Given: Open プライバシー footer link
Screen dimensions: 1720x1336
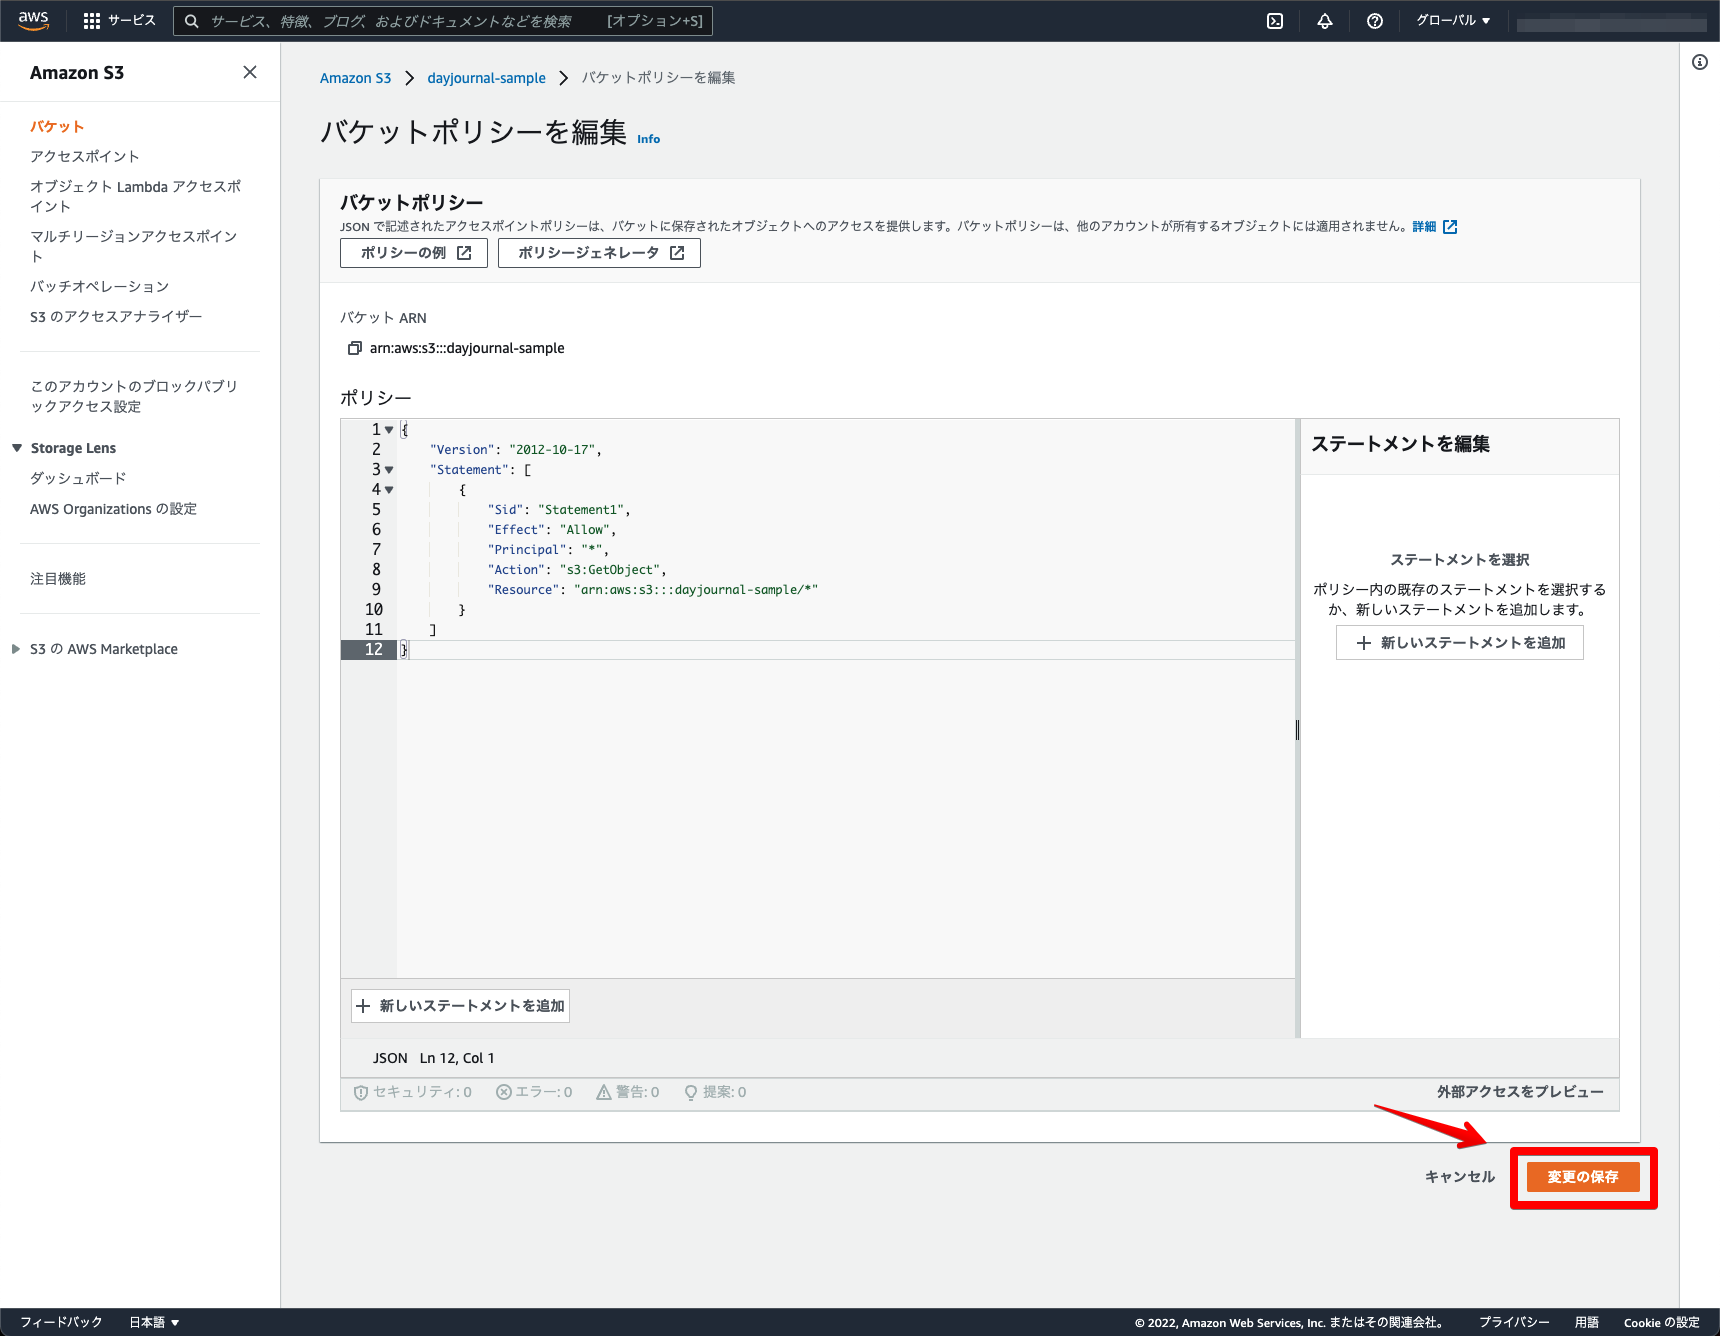Looking at the screenshot, I should click(1514, 1322).
